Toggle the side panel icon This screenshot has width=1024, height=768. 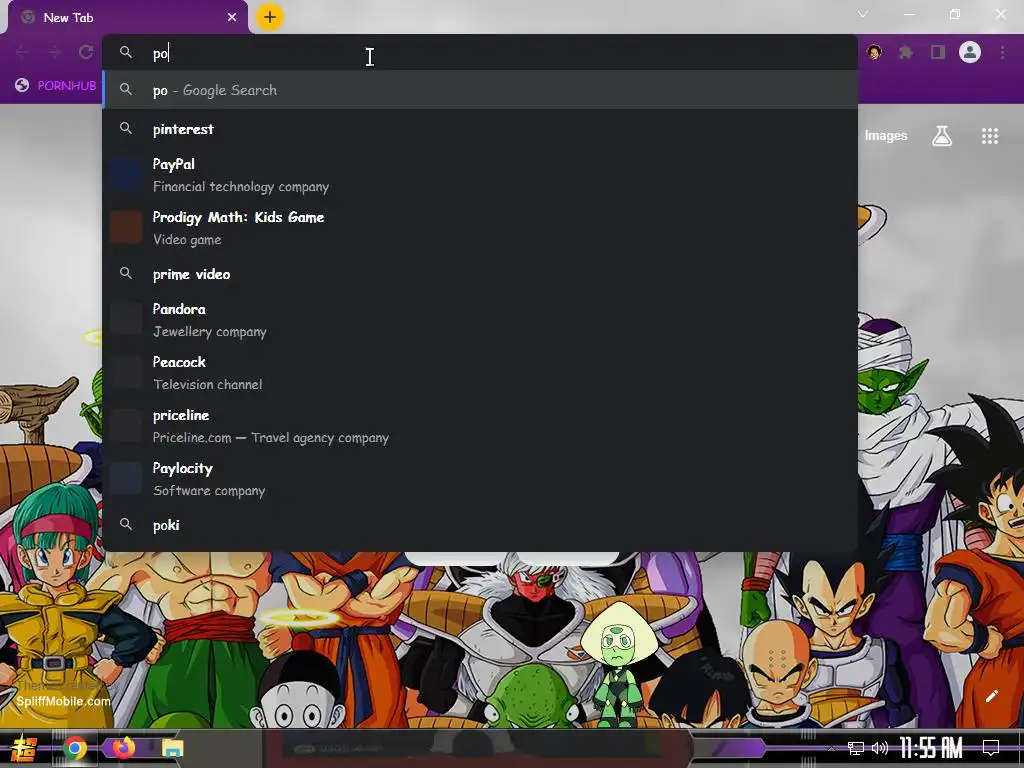[x=938, y=52]
